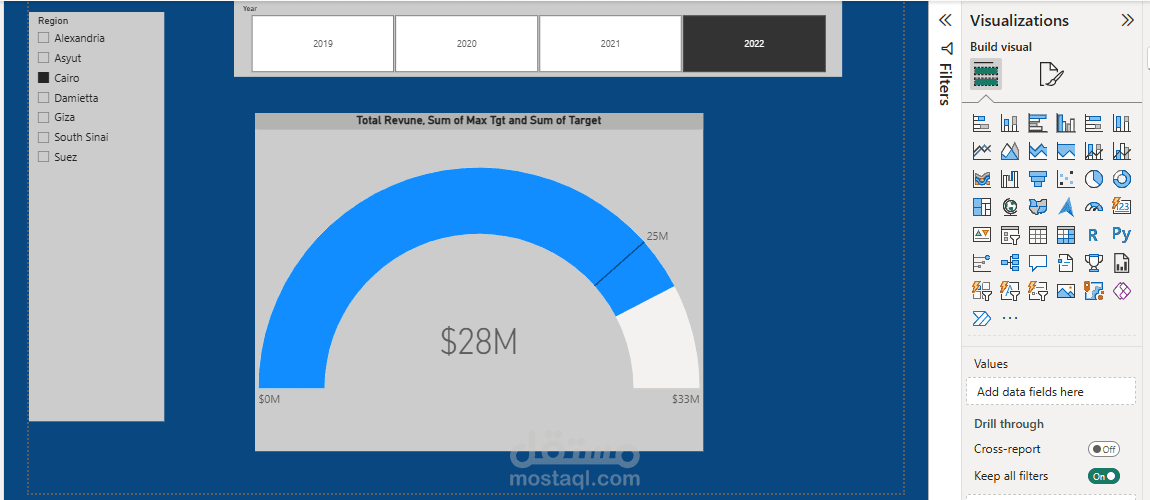The width and height of the screenshot is (1150, 500).
Task: Select the Treemap visual
Action: point(982,207)
